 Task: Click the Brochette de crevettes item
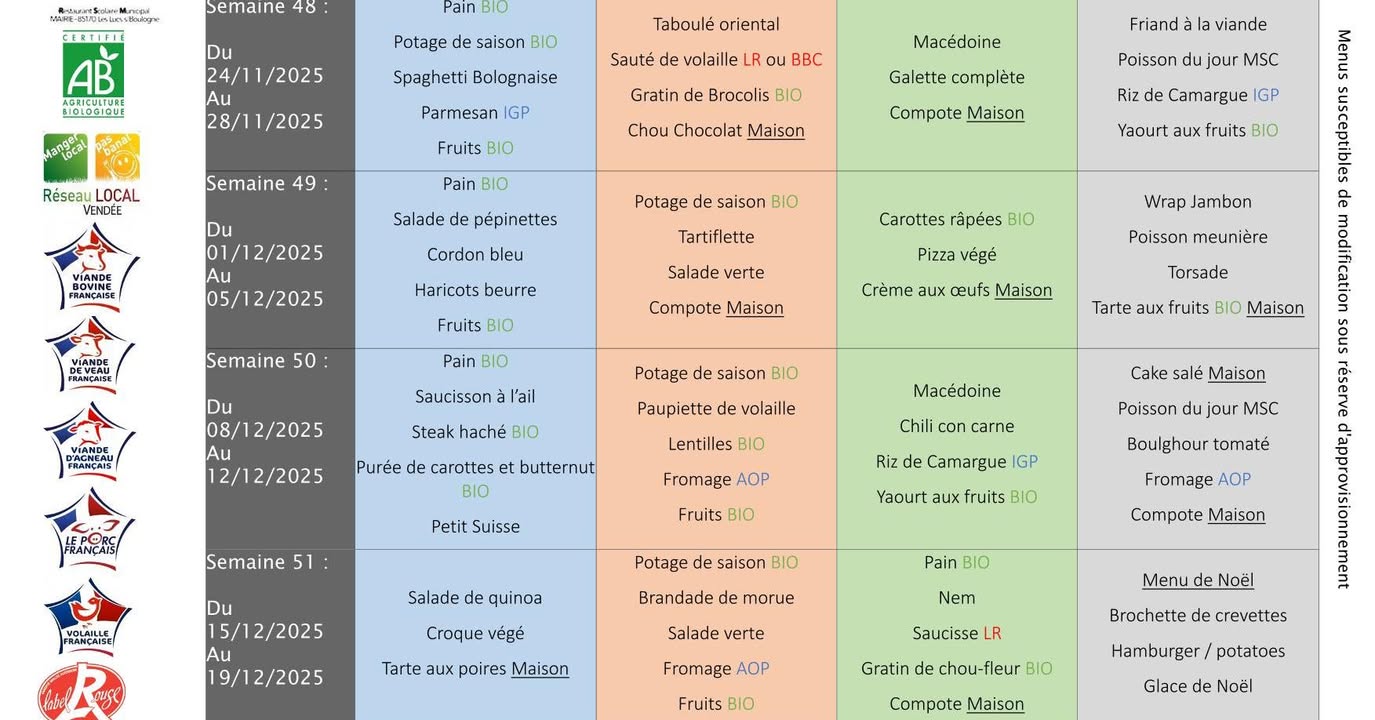click(x=1197, y=615)
